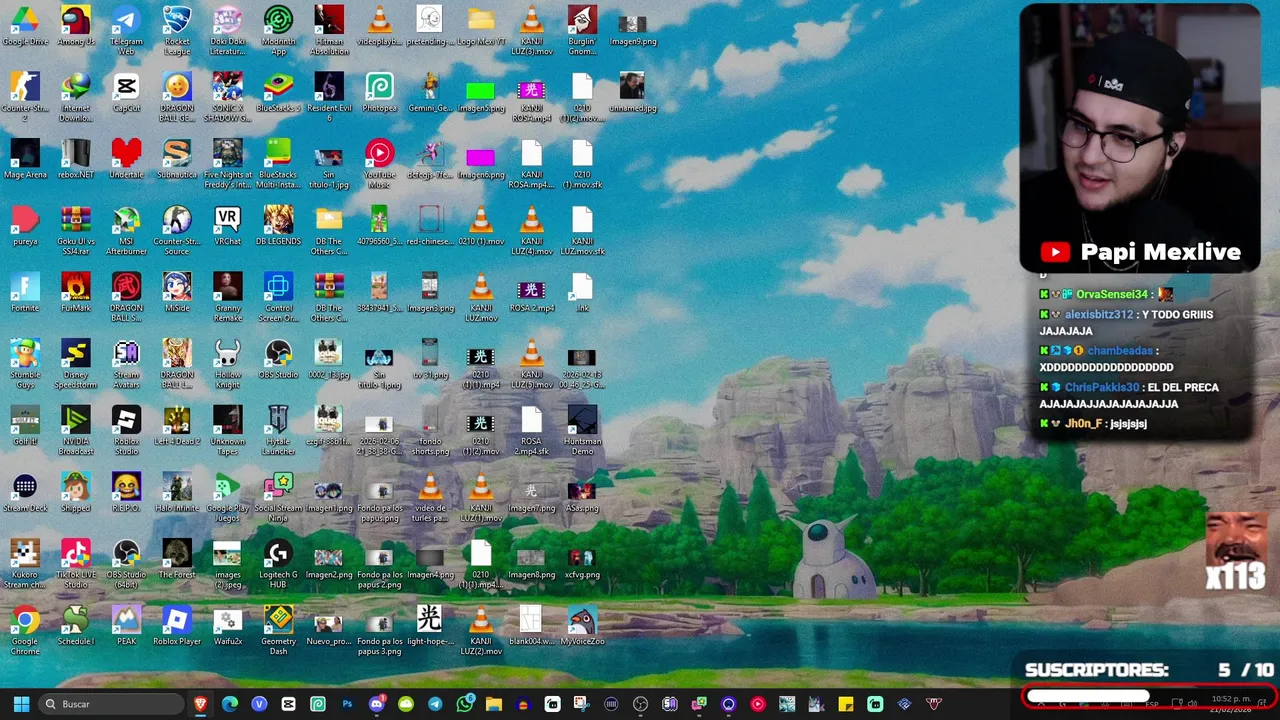Open the MSI Afterburner desktop shortcut
Screen dimensions: 1280x720
tap(126, 231)
